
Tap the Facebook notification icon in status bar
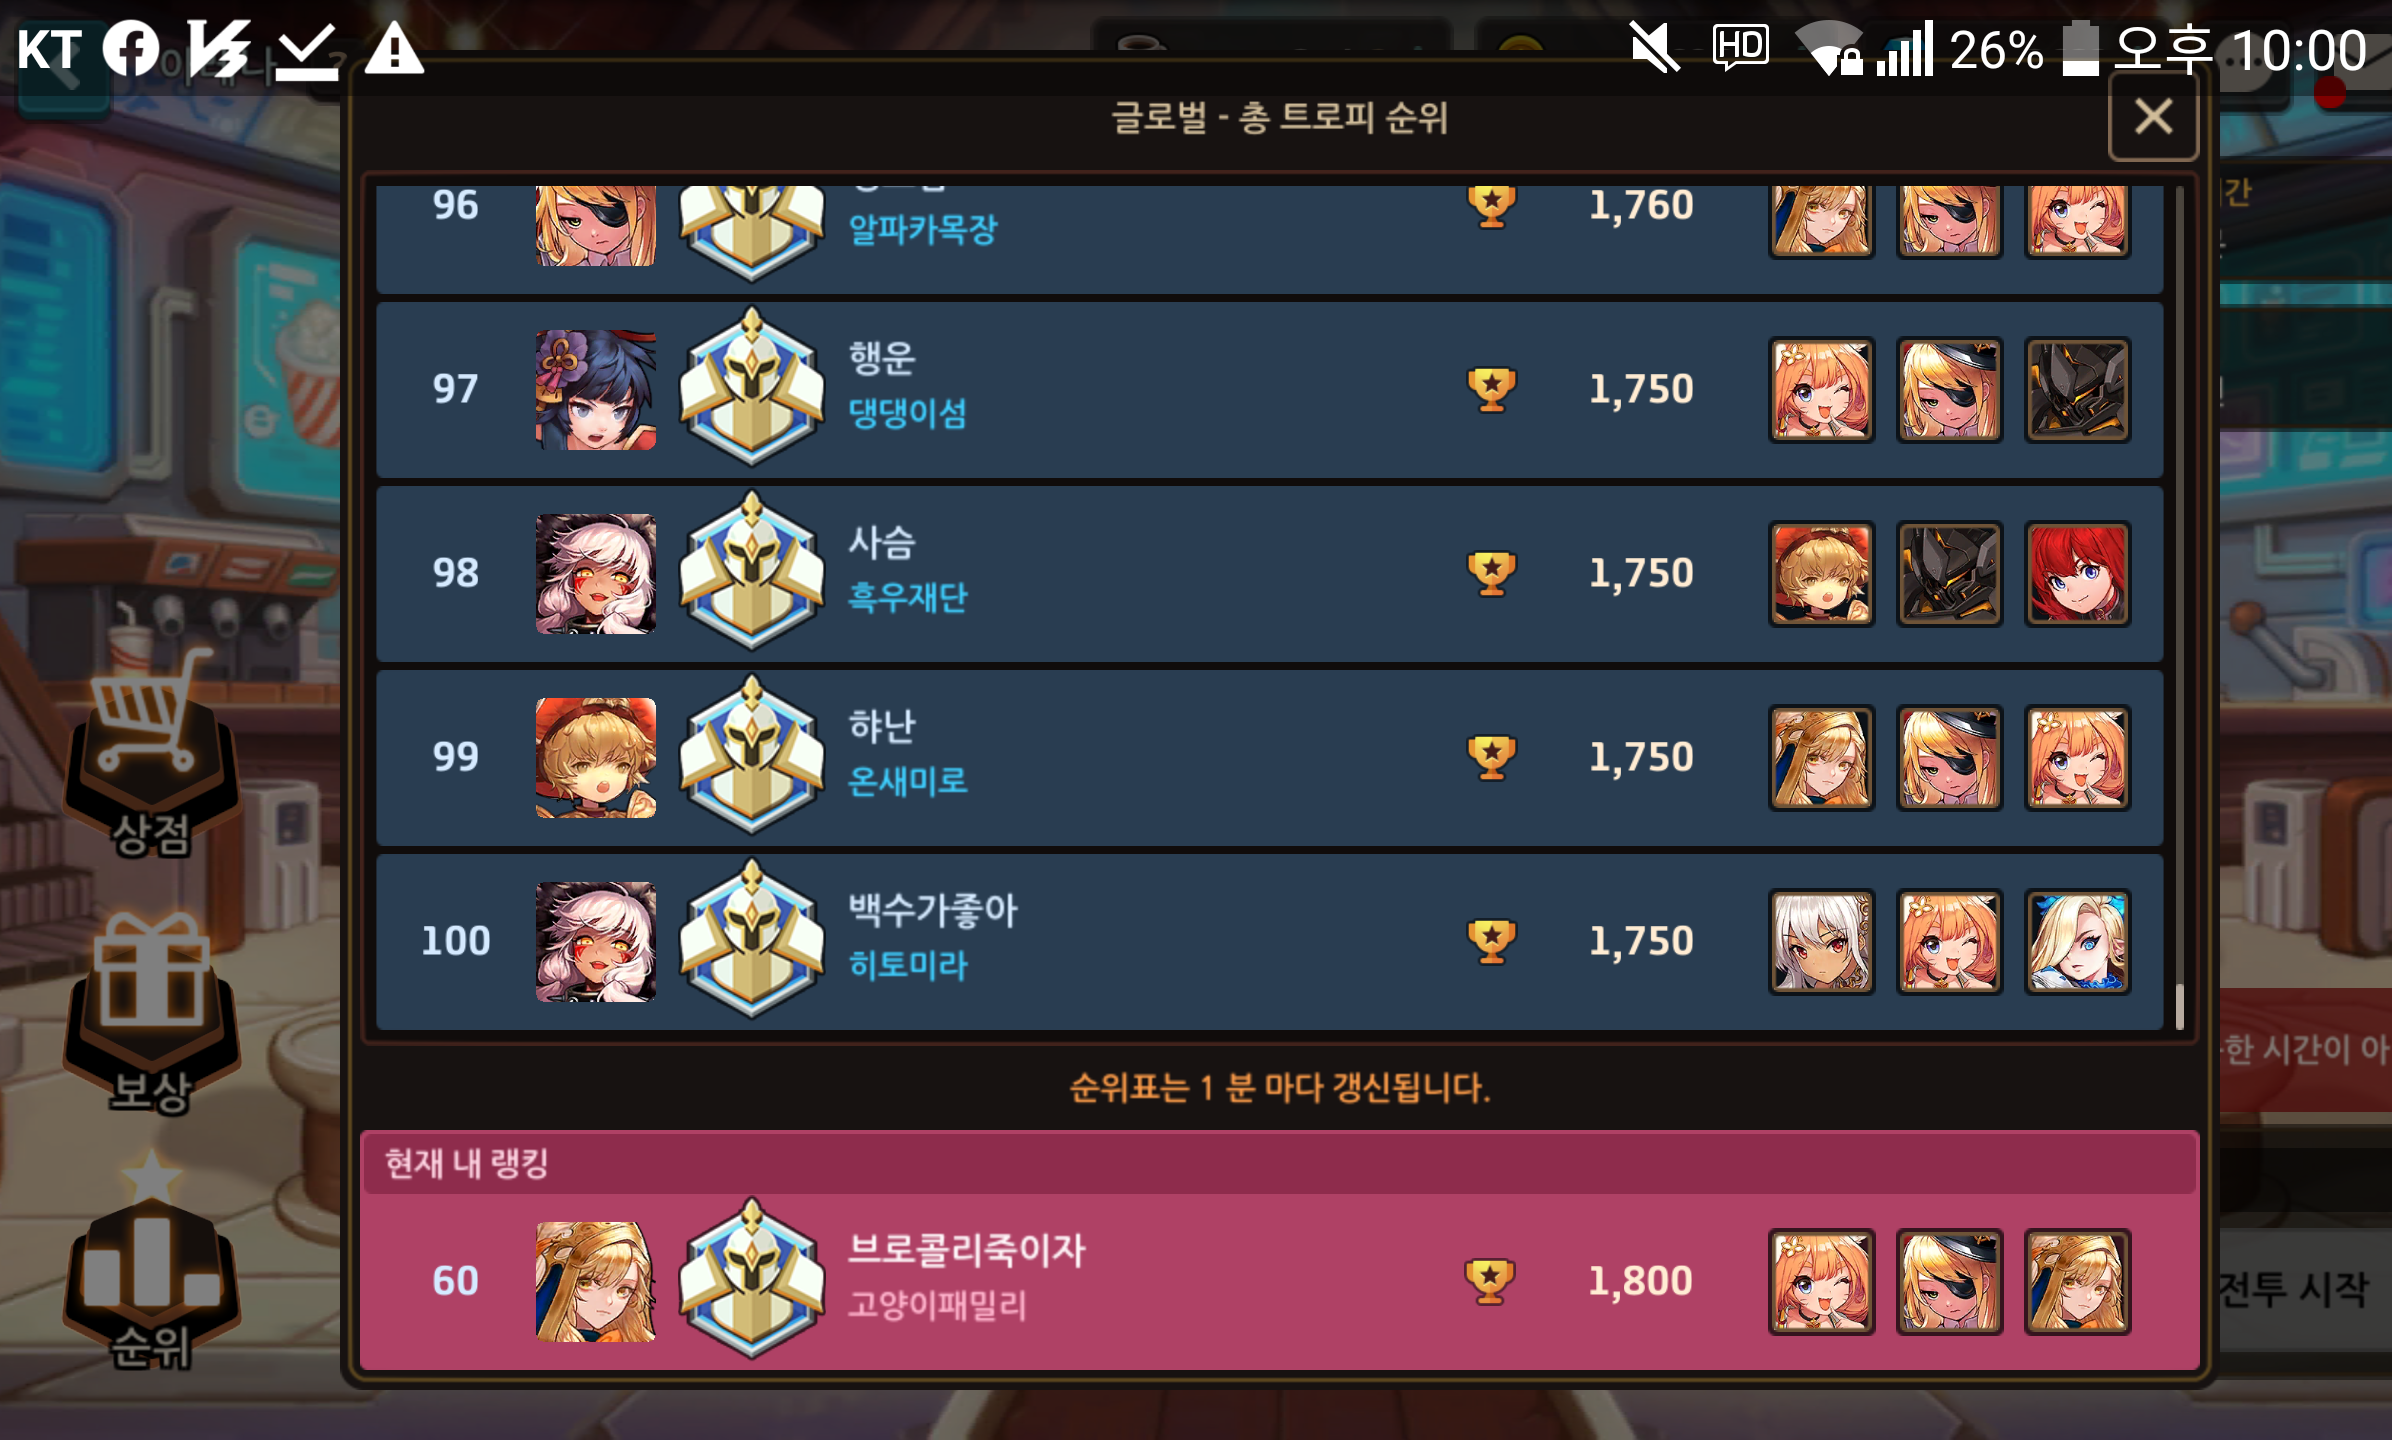click(131, 48)
